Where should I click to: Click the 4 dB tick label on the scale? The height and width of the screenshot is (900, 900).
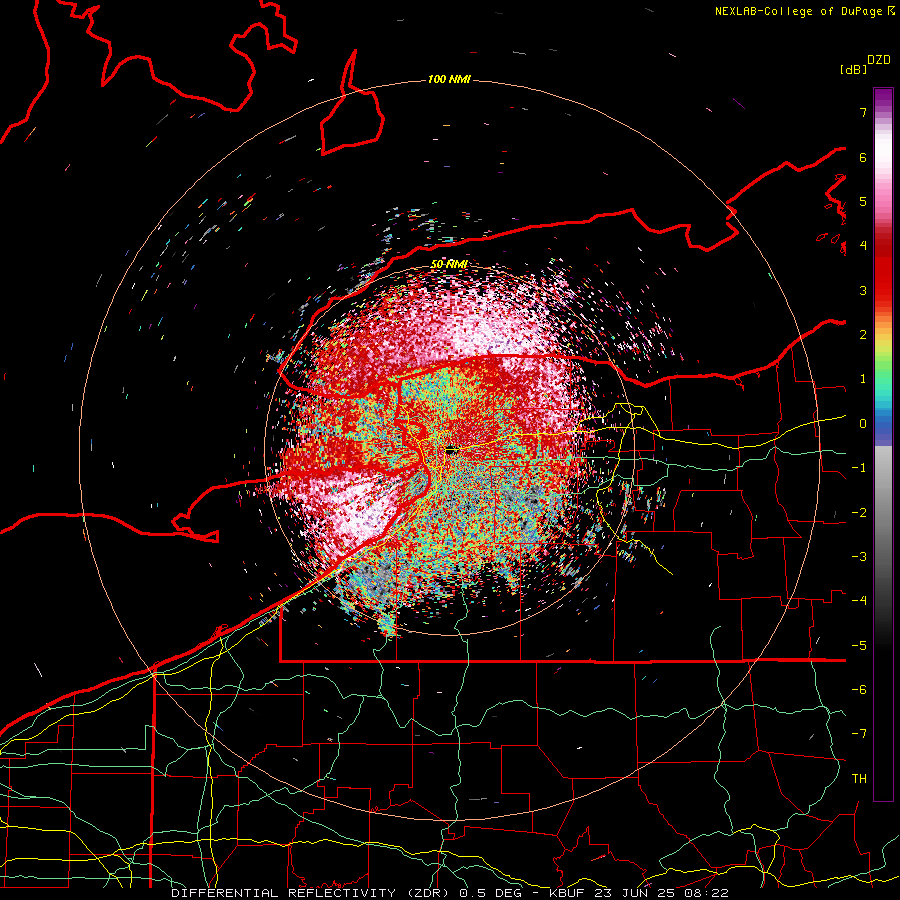pyautogui.click(x=863, y=246)
